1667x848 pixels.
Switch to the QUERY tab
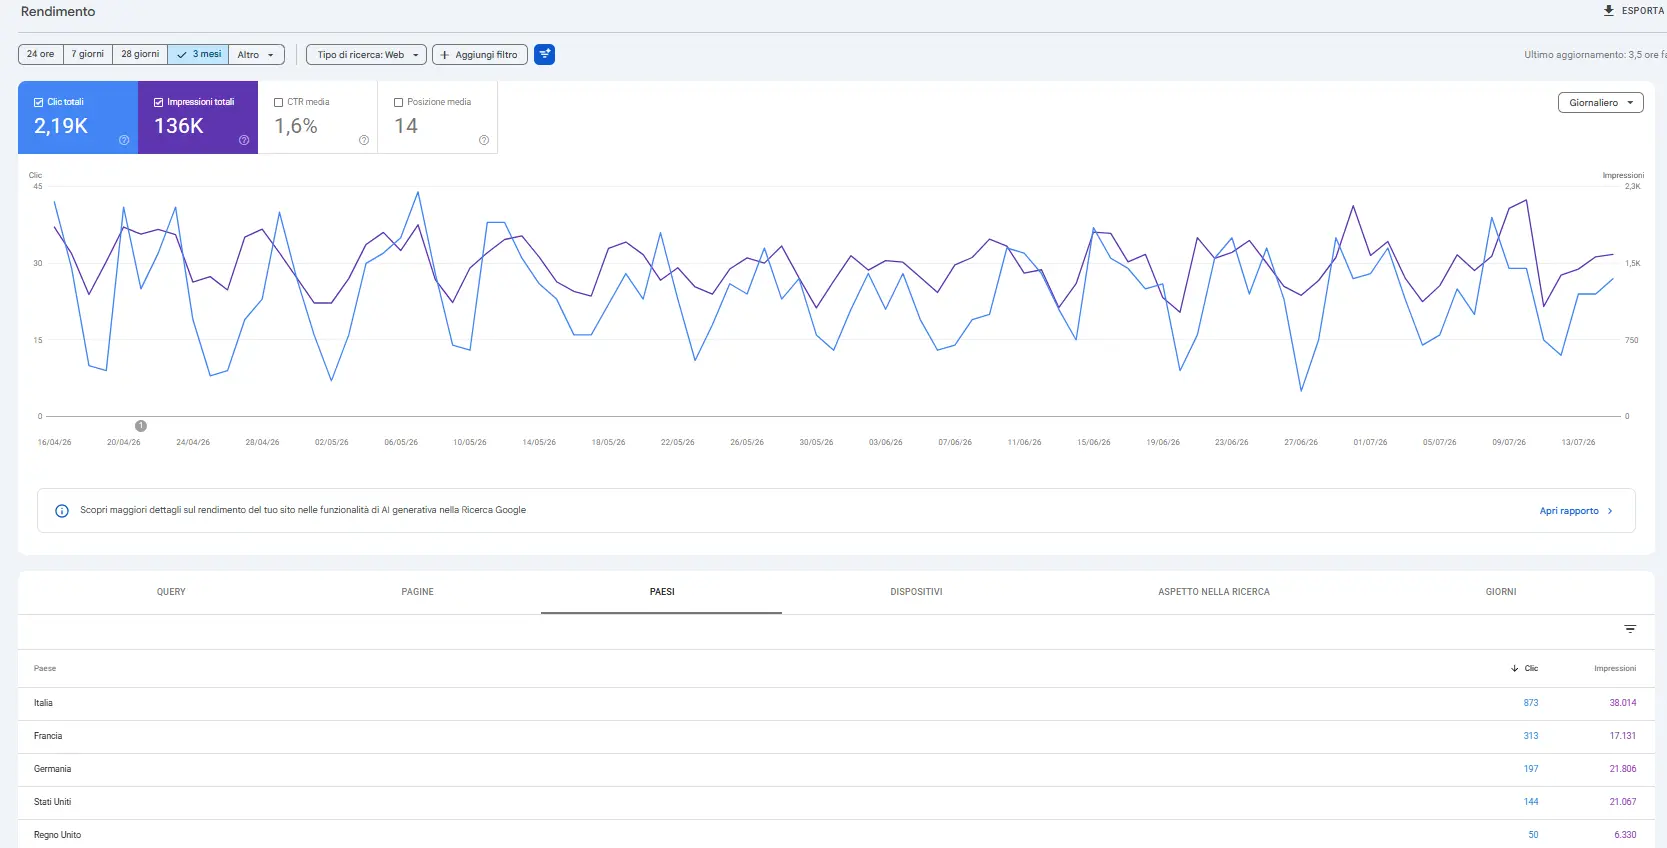click(171, 592)
